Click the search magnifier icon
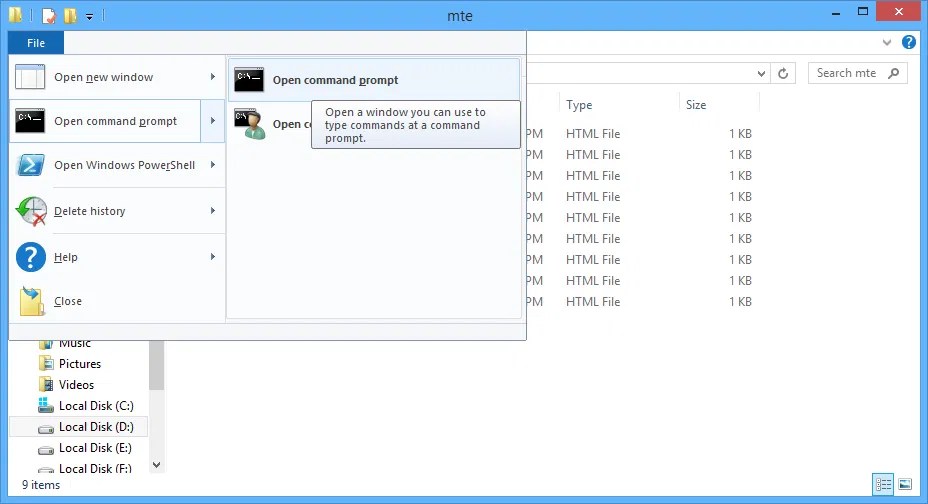Image resolution: width=928 pixels, height=504 pixels. click(894, 73)
